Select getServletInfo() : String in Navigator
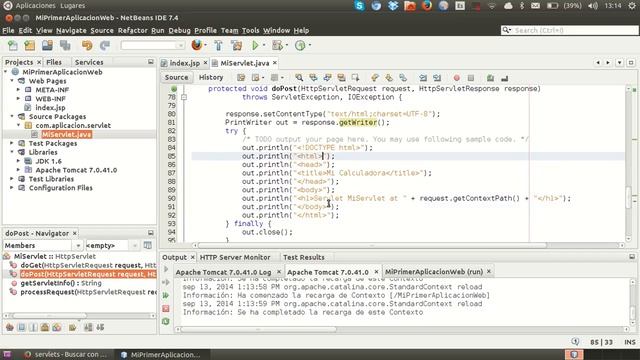The image size is (640, 360). pos(61,283)
